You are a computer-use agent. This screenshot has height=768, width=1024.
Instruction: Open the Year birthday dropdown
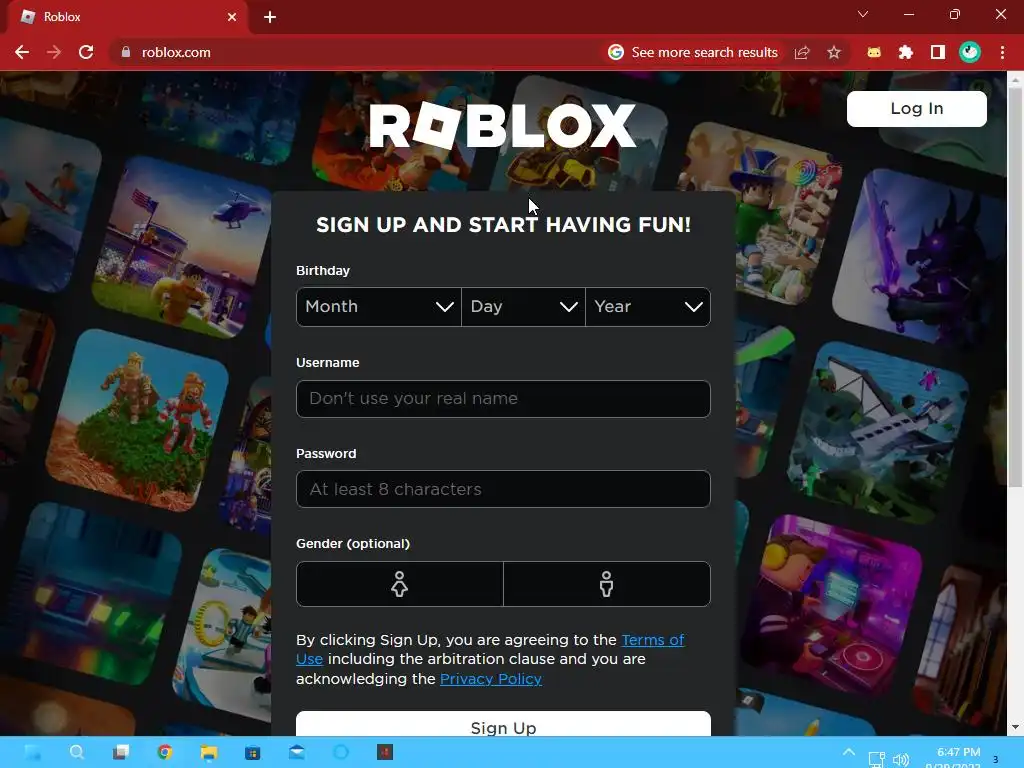click(x=648, y=307)
